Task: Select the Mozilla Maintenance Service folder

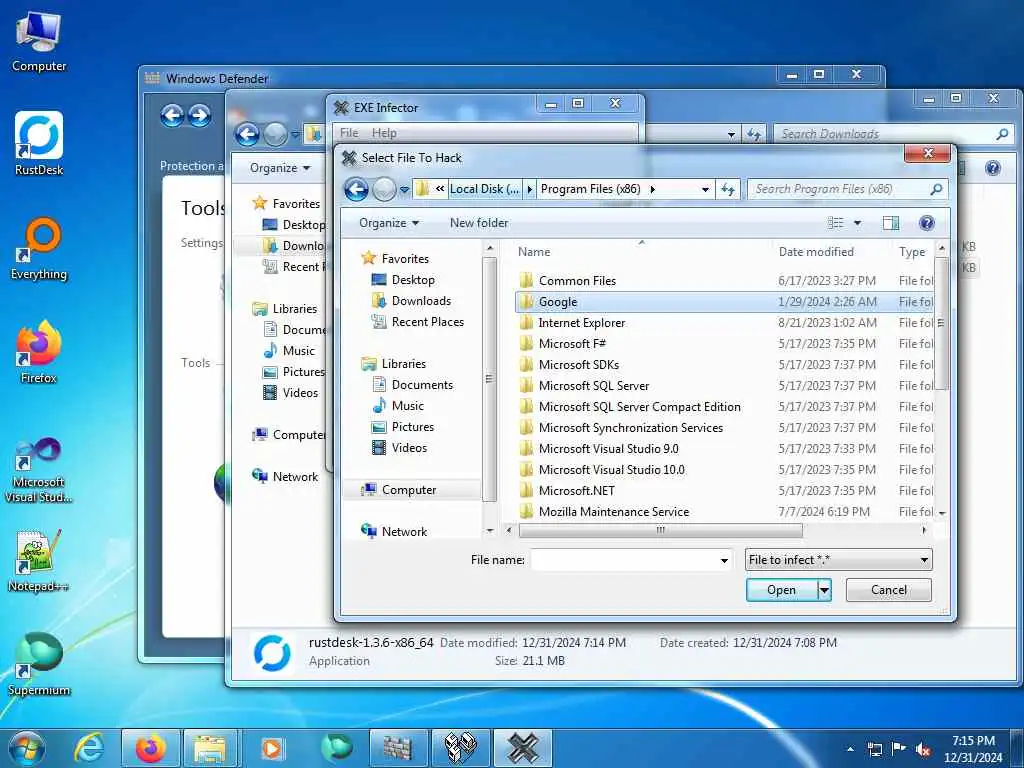Action: click(725, 512)
